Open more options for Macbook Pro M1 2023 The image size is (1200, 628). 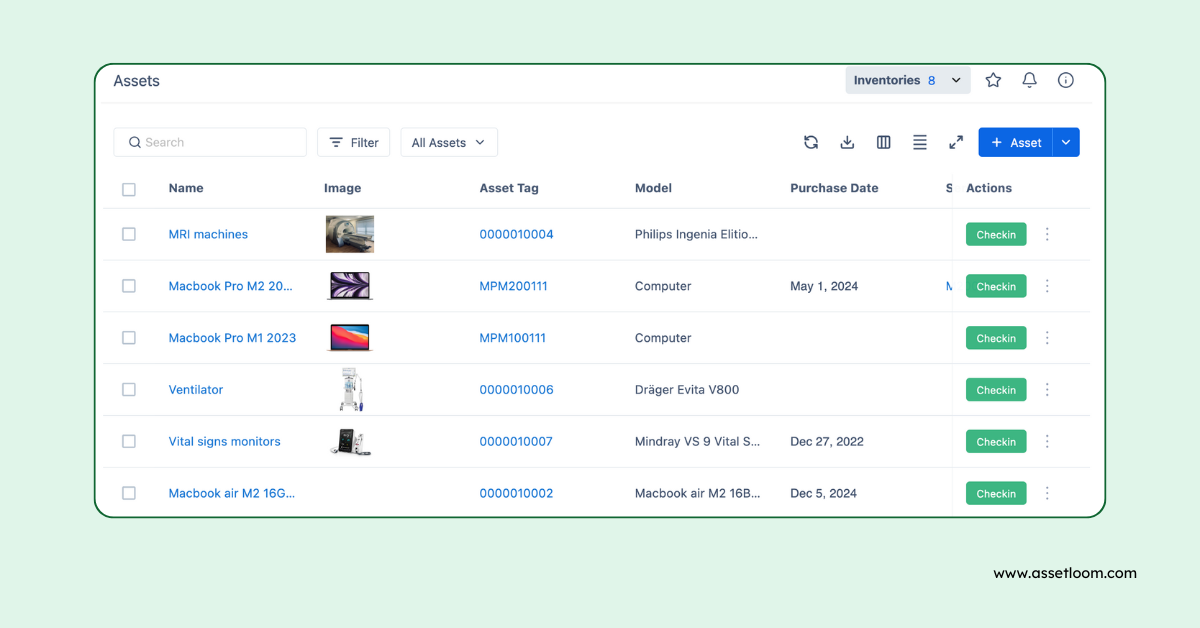tap(1047, 338)
